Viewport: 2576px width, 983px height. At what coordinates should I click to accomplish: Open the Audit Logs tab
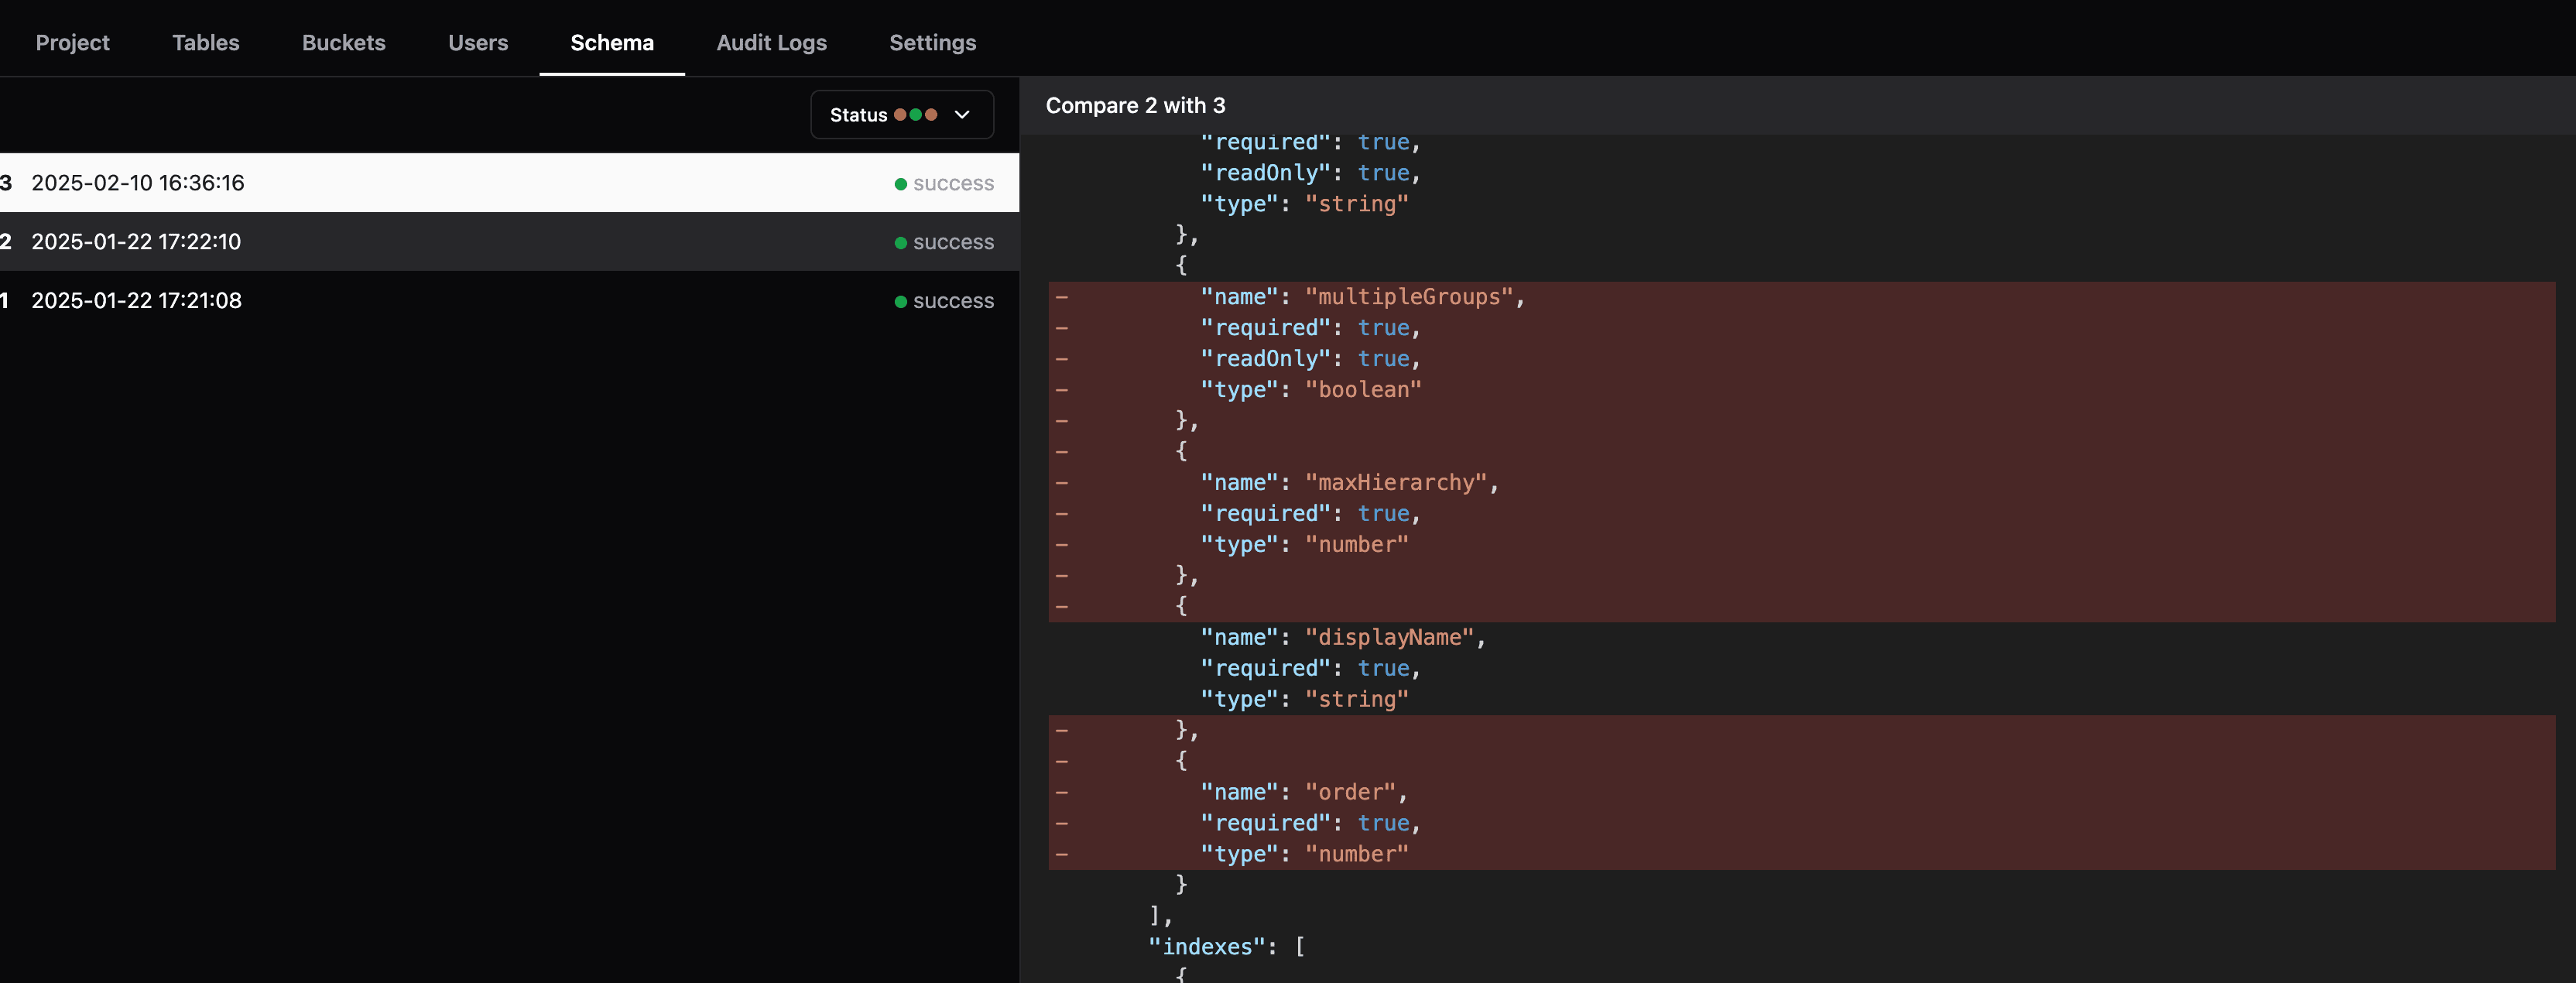(771, 43)
